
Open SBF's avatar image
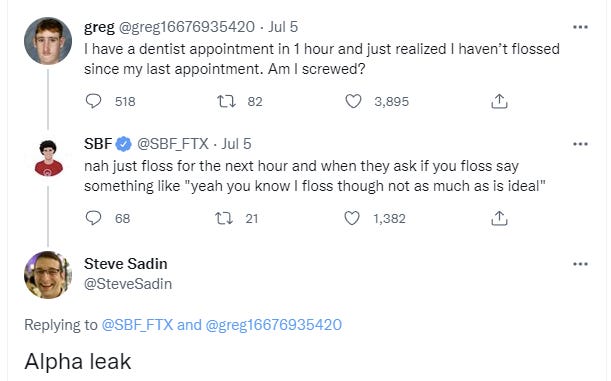coord(48,158)
